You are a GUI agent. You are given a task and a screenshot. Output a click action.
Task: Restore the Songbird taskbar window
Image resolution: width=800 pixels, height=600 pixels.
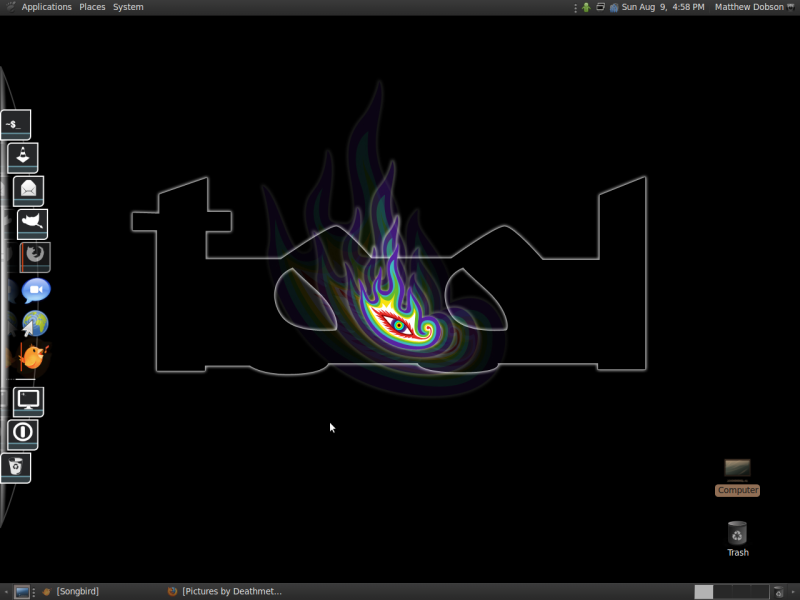71,592
